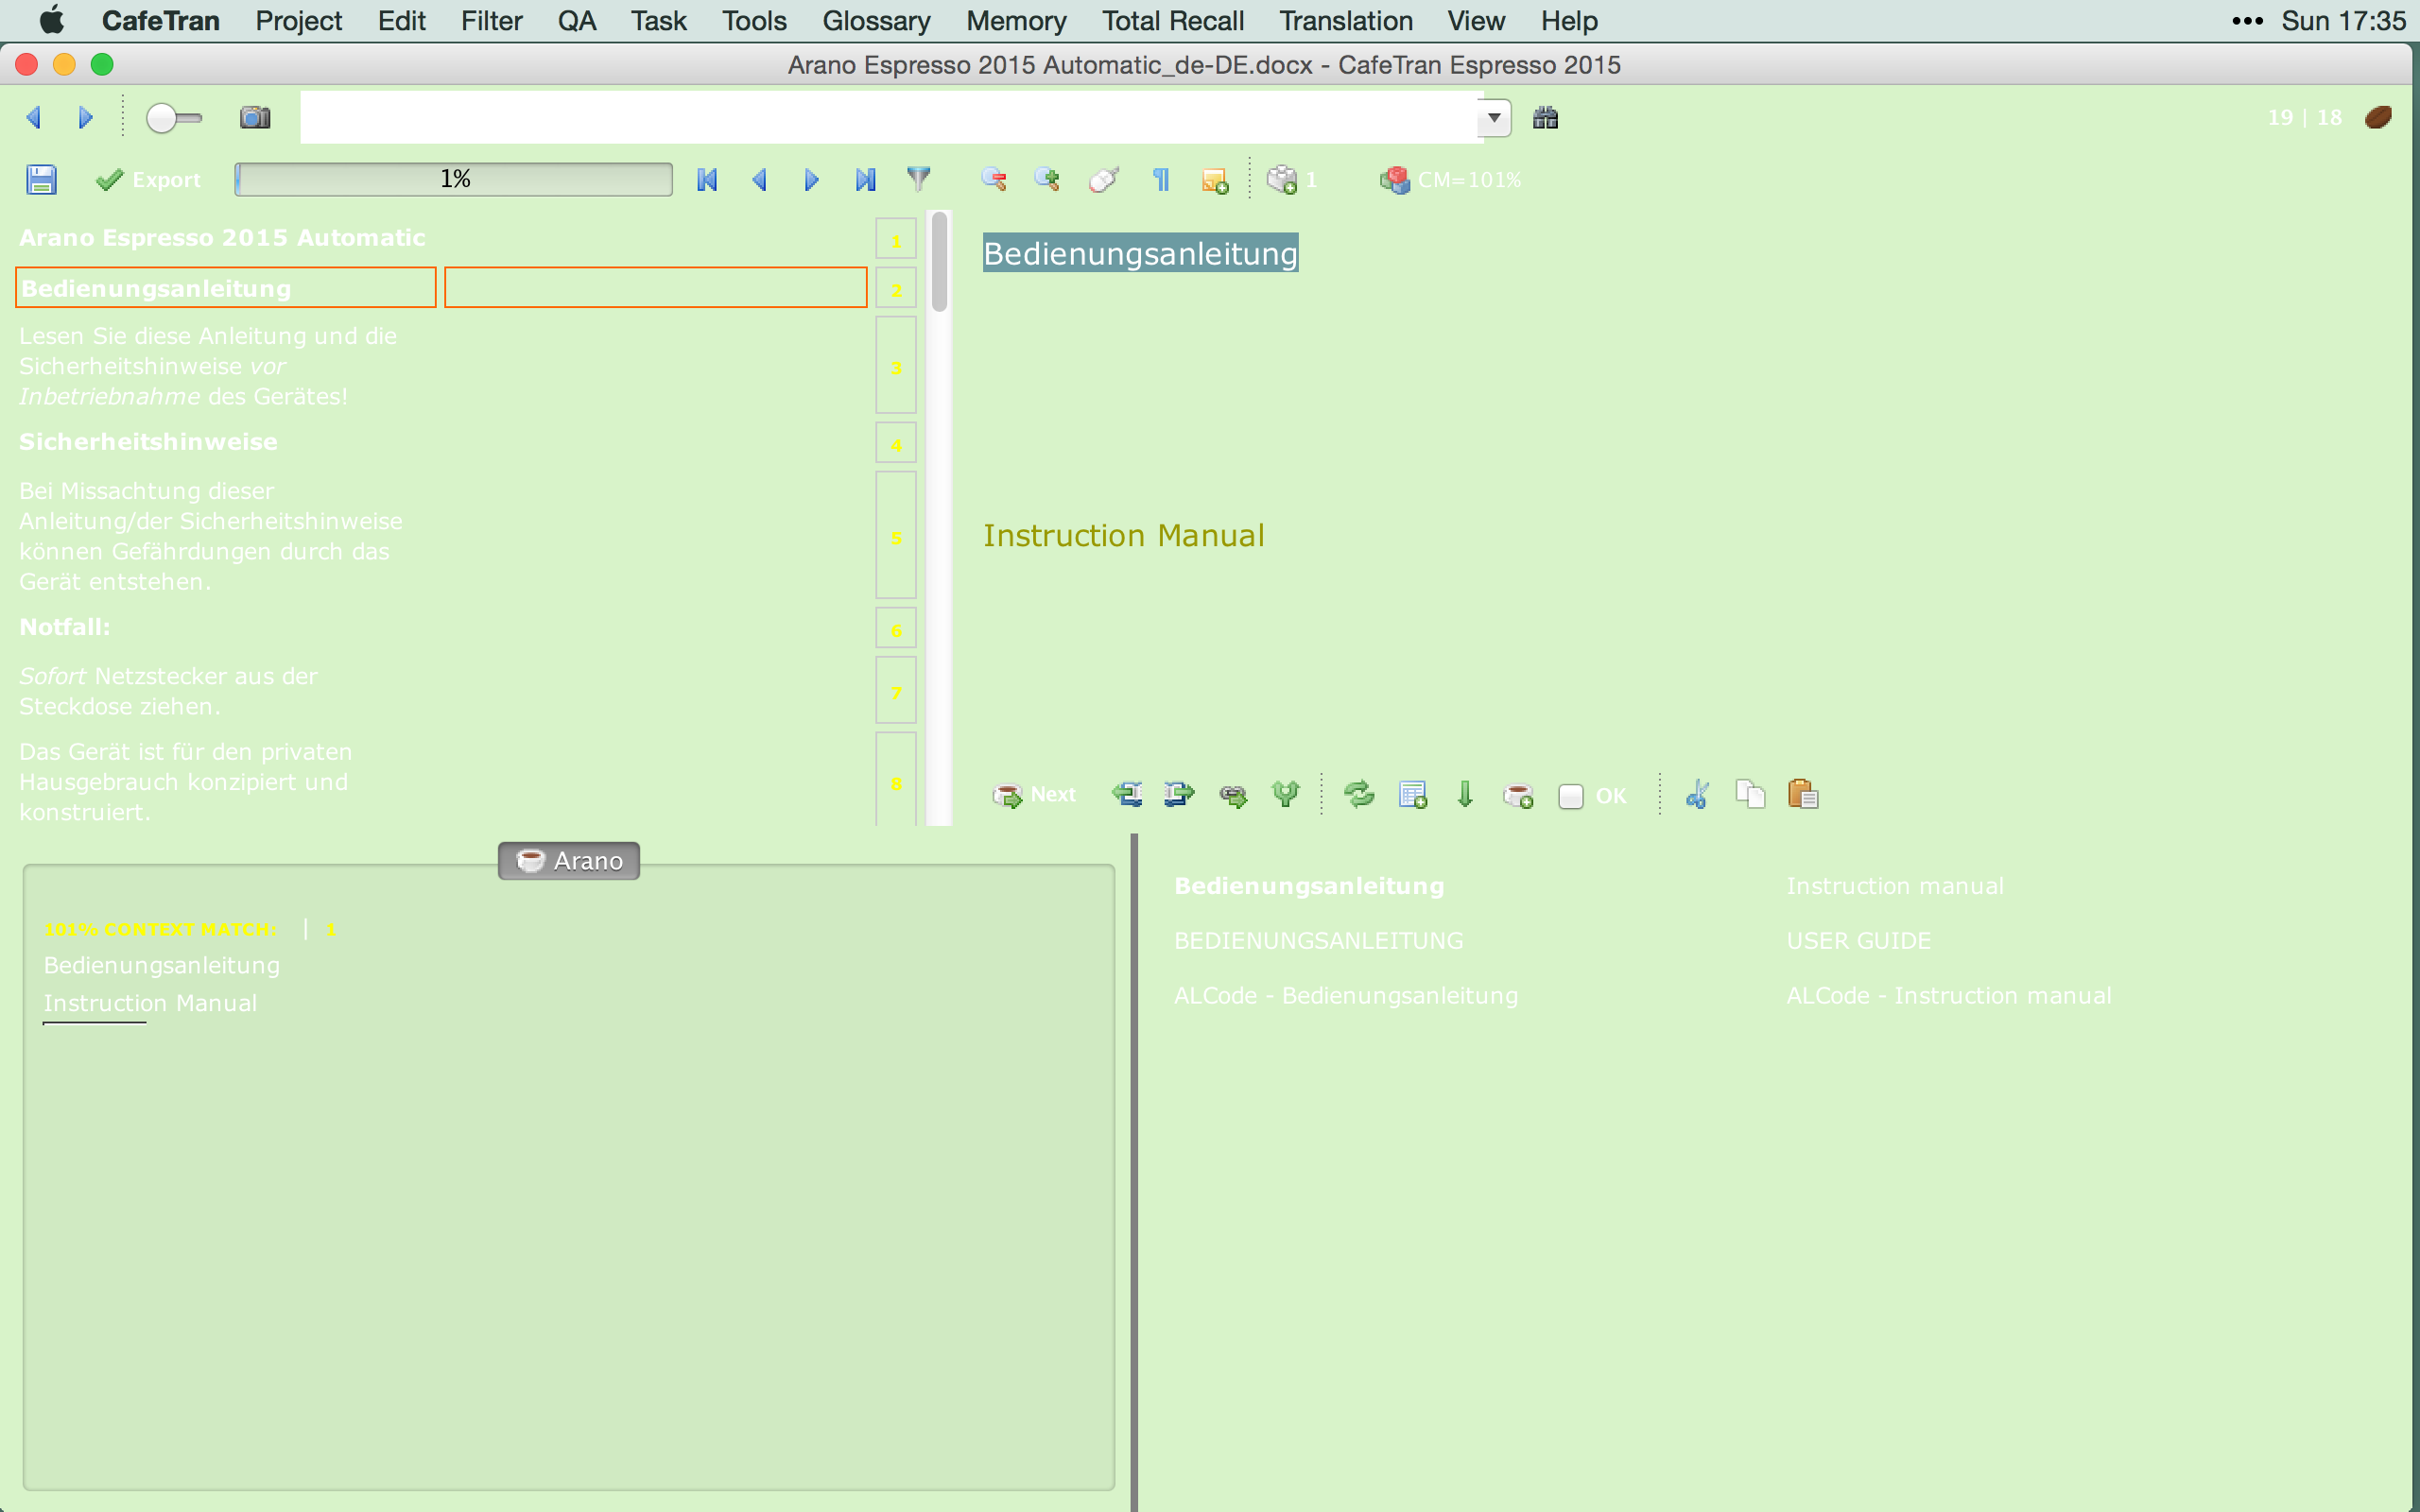The height and width of the screenshot is (1512, 2420).
Task: Click the save project floppy disk icon
Action: click(41, 180)
